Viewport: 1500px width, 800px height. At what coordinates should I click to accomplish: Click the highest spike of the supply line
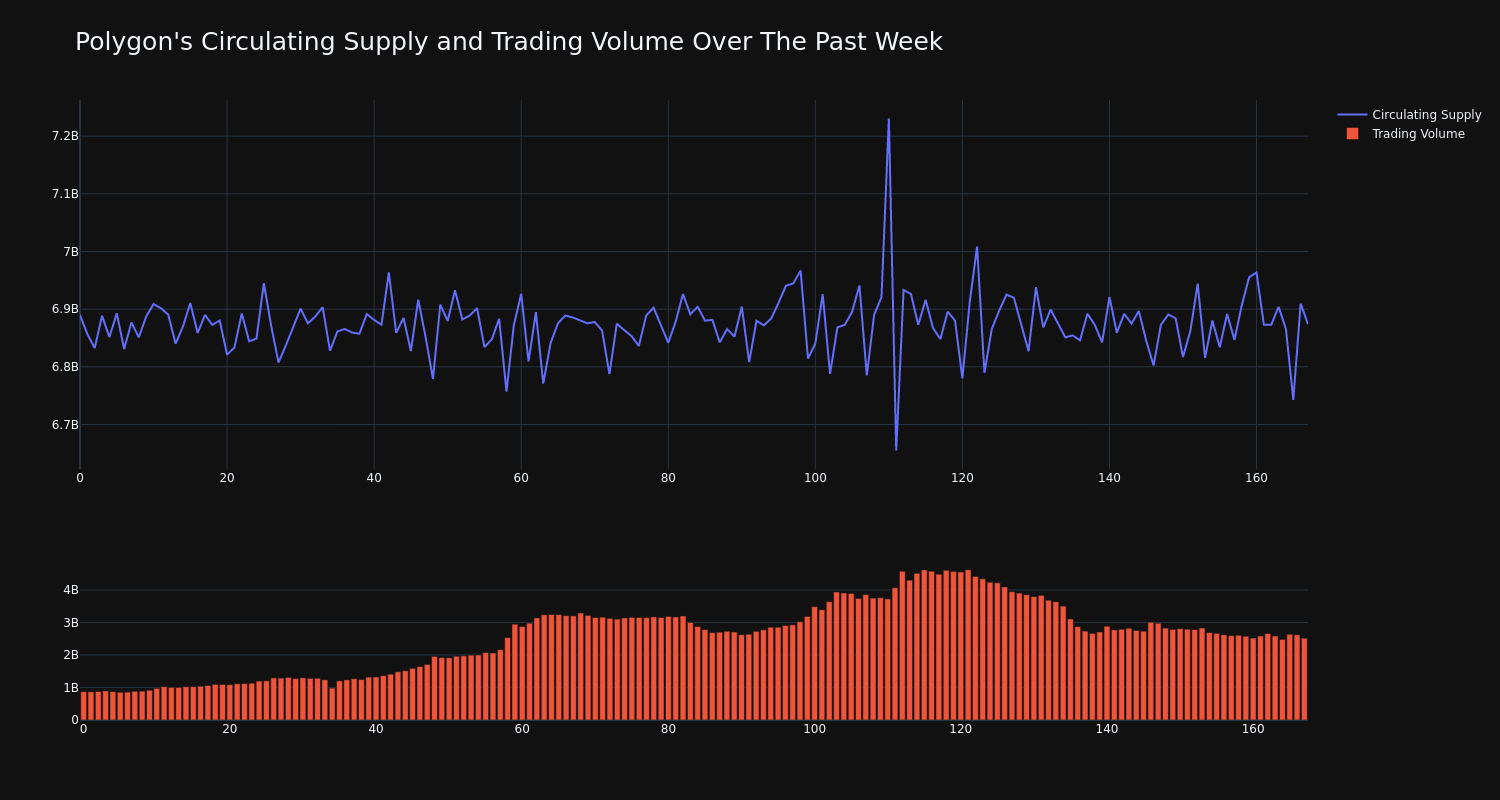[888, 120]
